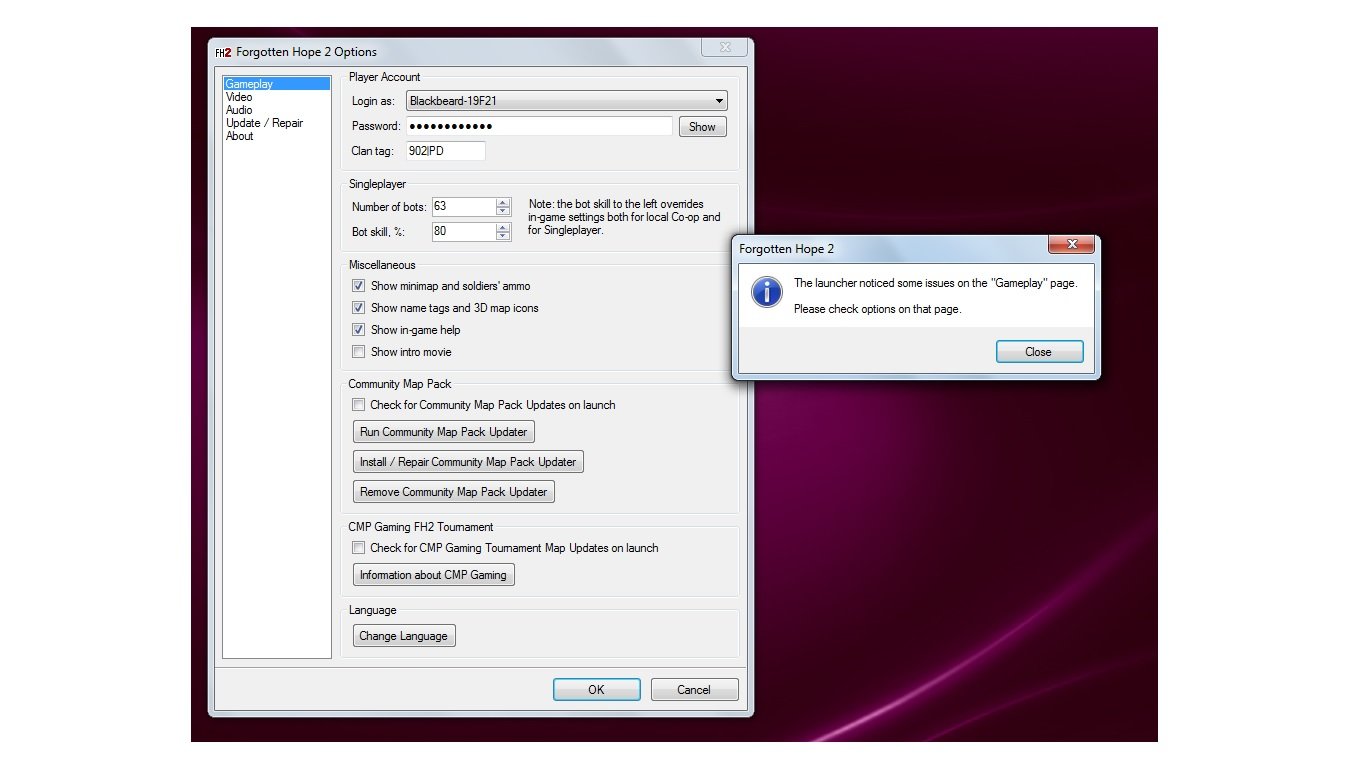
Task: Click into the Clan tag field
Action: coord(445,151)
